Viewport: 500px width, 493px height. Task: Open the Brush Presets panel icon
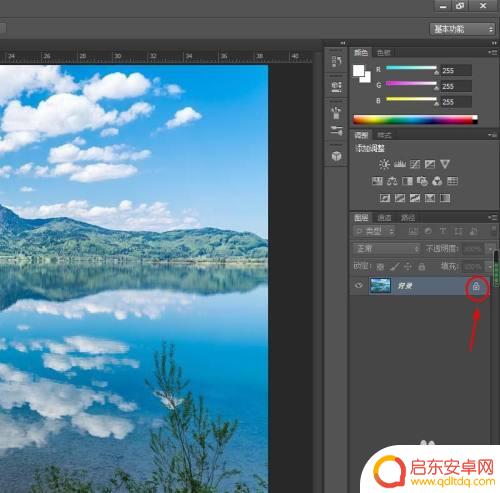point(336,130)
